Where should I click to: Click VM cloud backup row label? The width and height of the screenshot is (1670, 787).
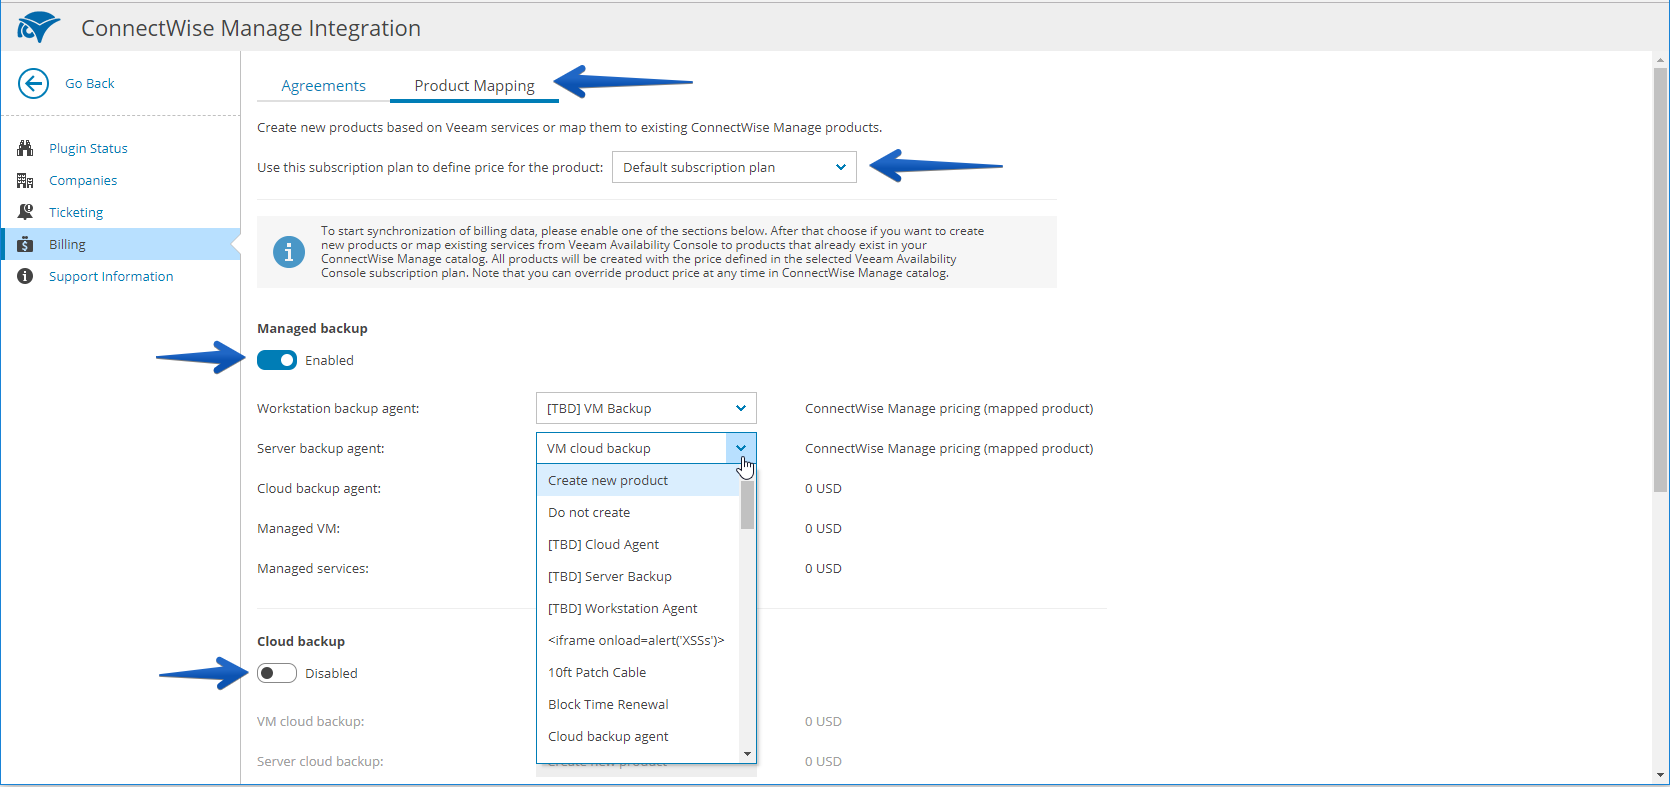(x=311, y=721)
